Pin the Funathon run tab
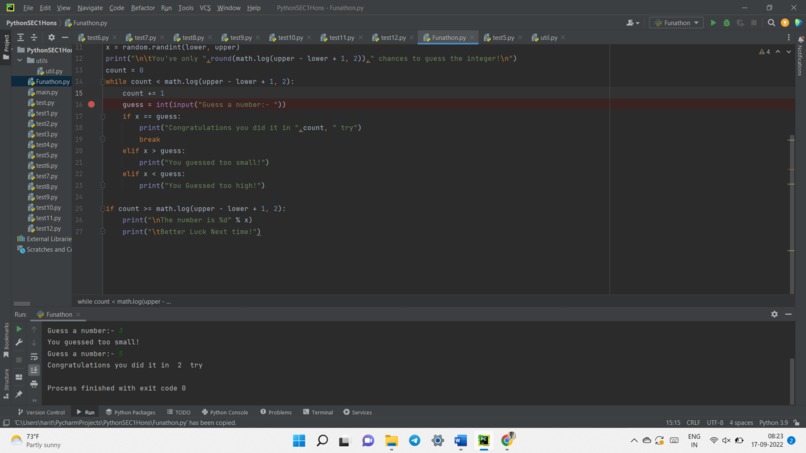 pyautogui.click(x=19, y=394)
